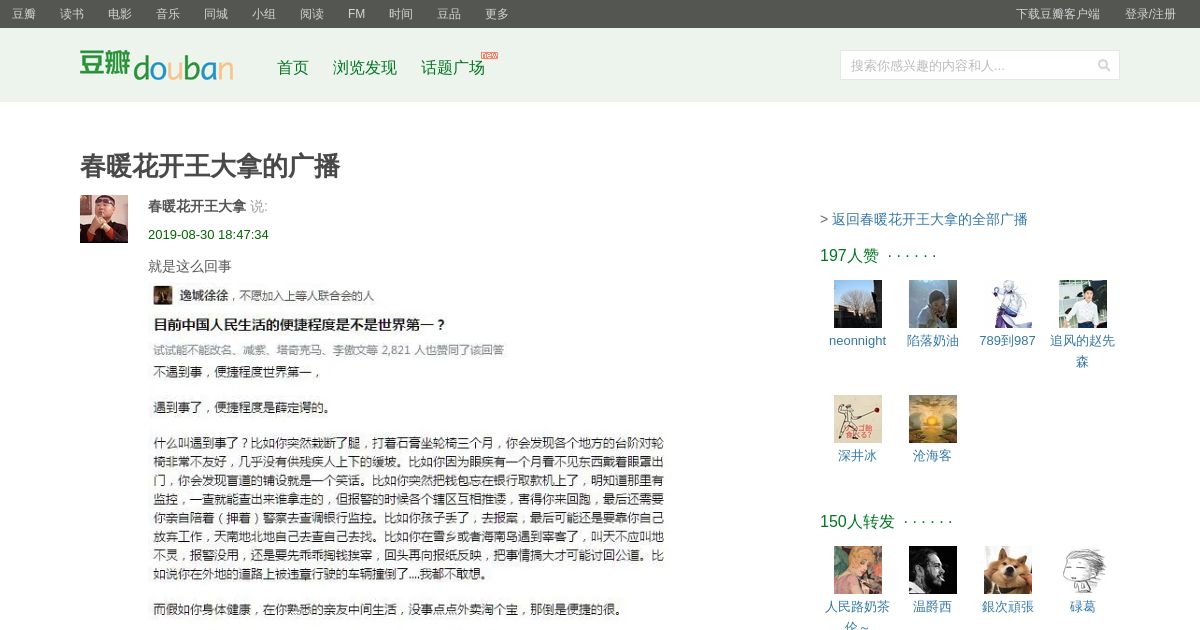This screenshot has width=1200, height=630.
Task: Open 同城 in top bar
Action: tap(216, 14)
